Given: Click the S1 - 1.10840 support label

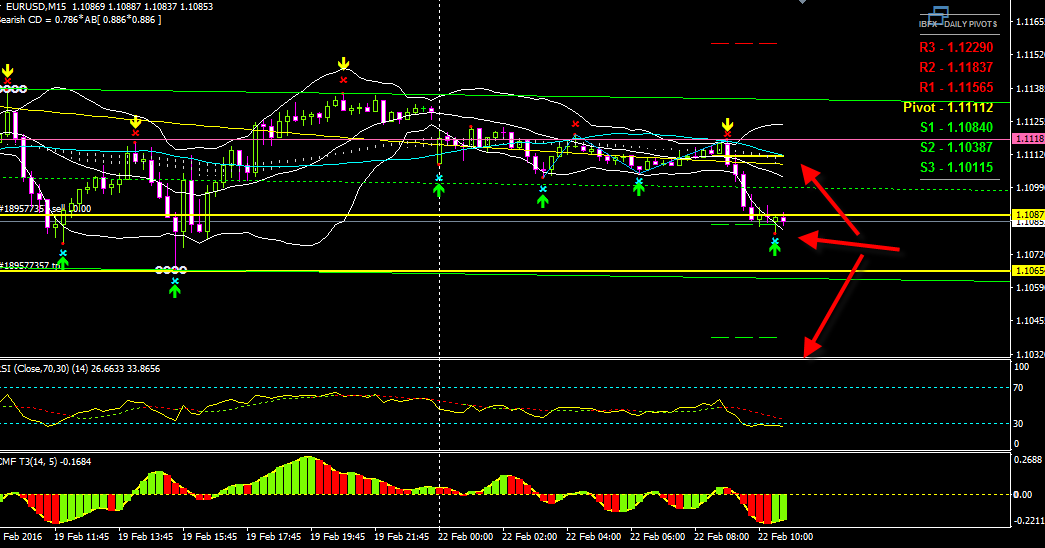Looking at the screenshot, I should [956, 127].
